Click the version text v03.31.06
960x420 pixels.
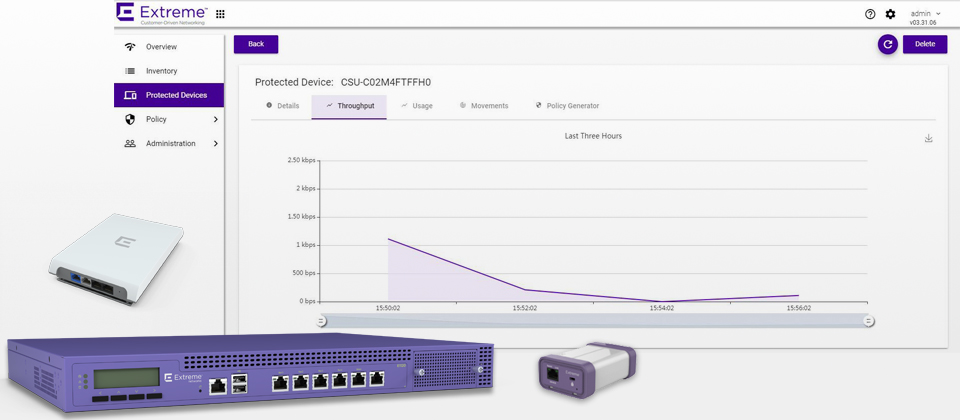[924, 22]
